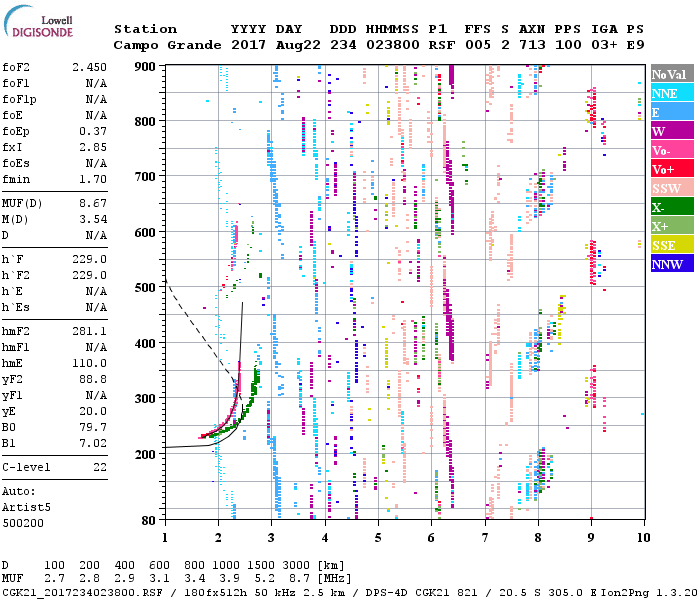Select the NoVal legend swatch
This screenshot has width=700, height=600.
668,74
